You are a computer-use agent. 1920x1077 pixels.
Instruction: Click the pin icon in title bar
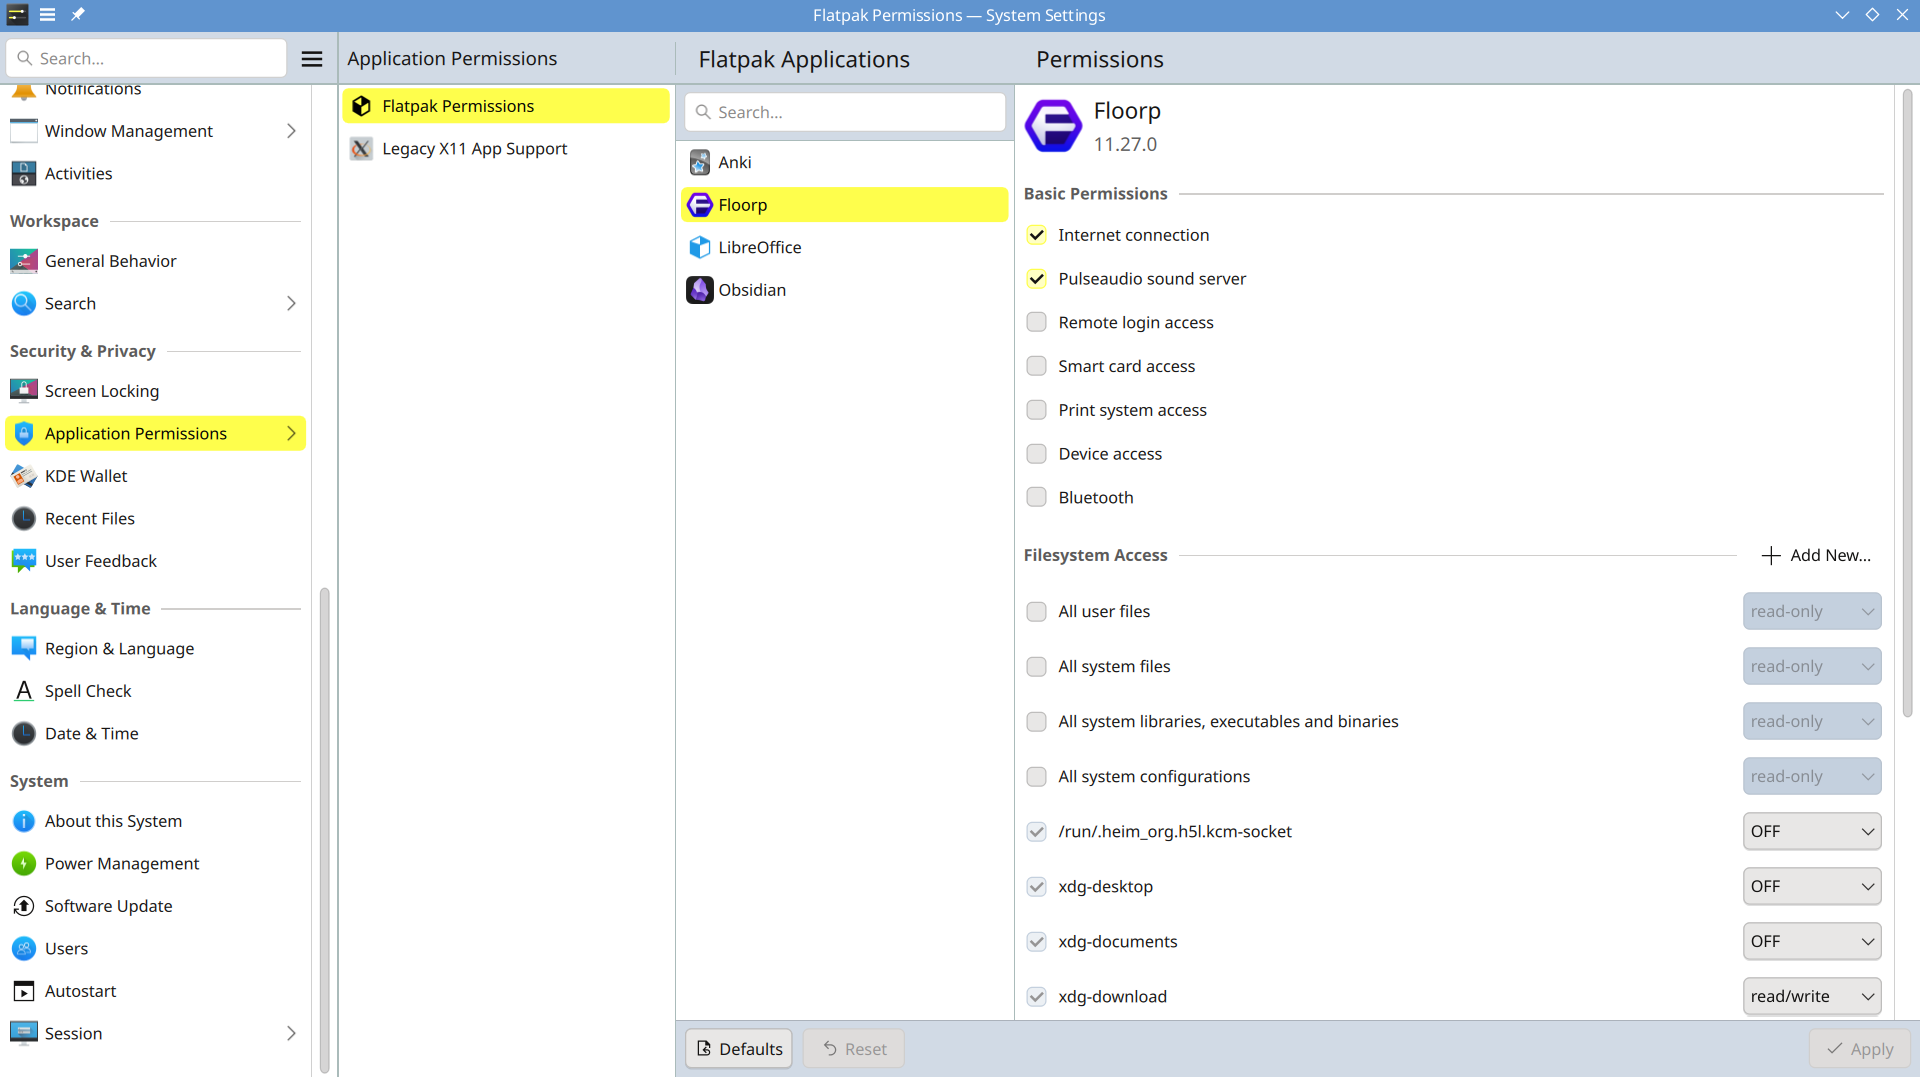pos(78,15)
